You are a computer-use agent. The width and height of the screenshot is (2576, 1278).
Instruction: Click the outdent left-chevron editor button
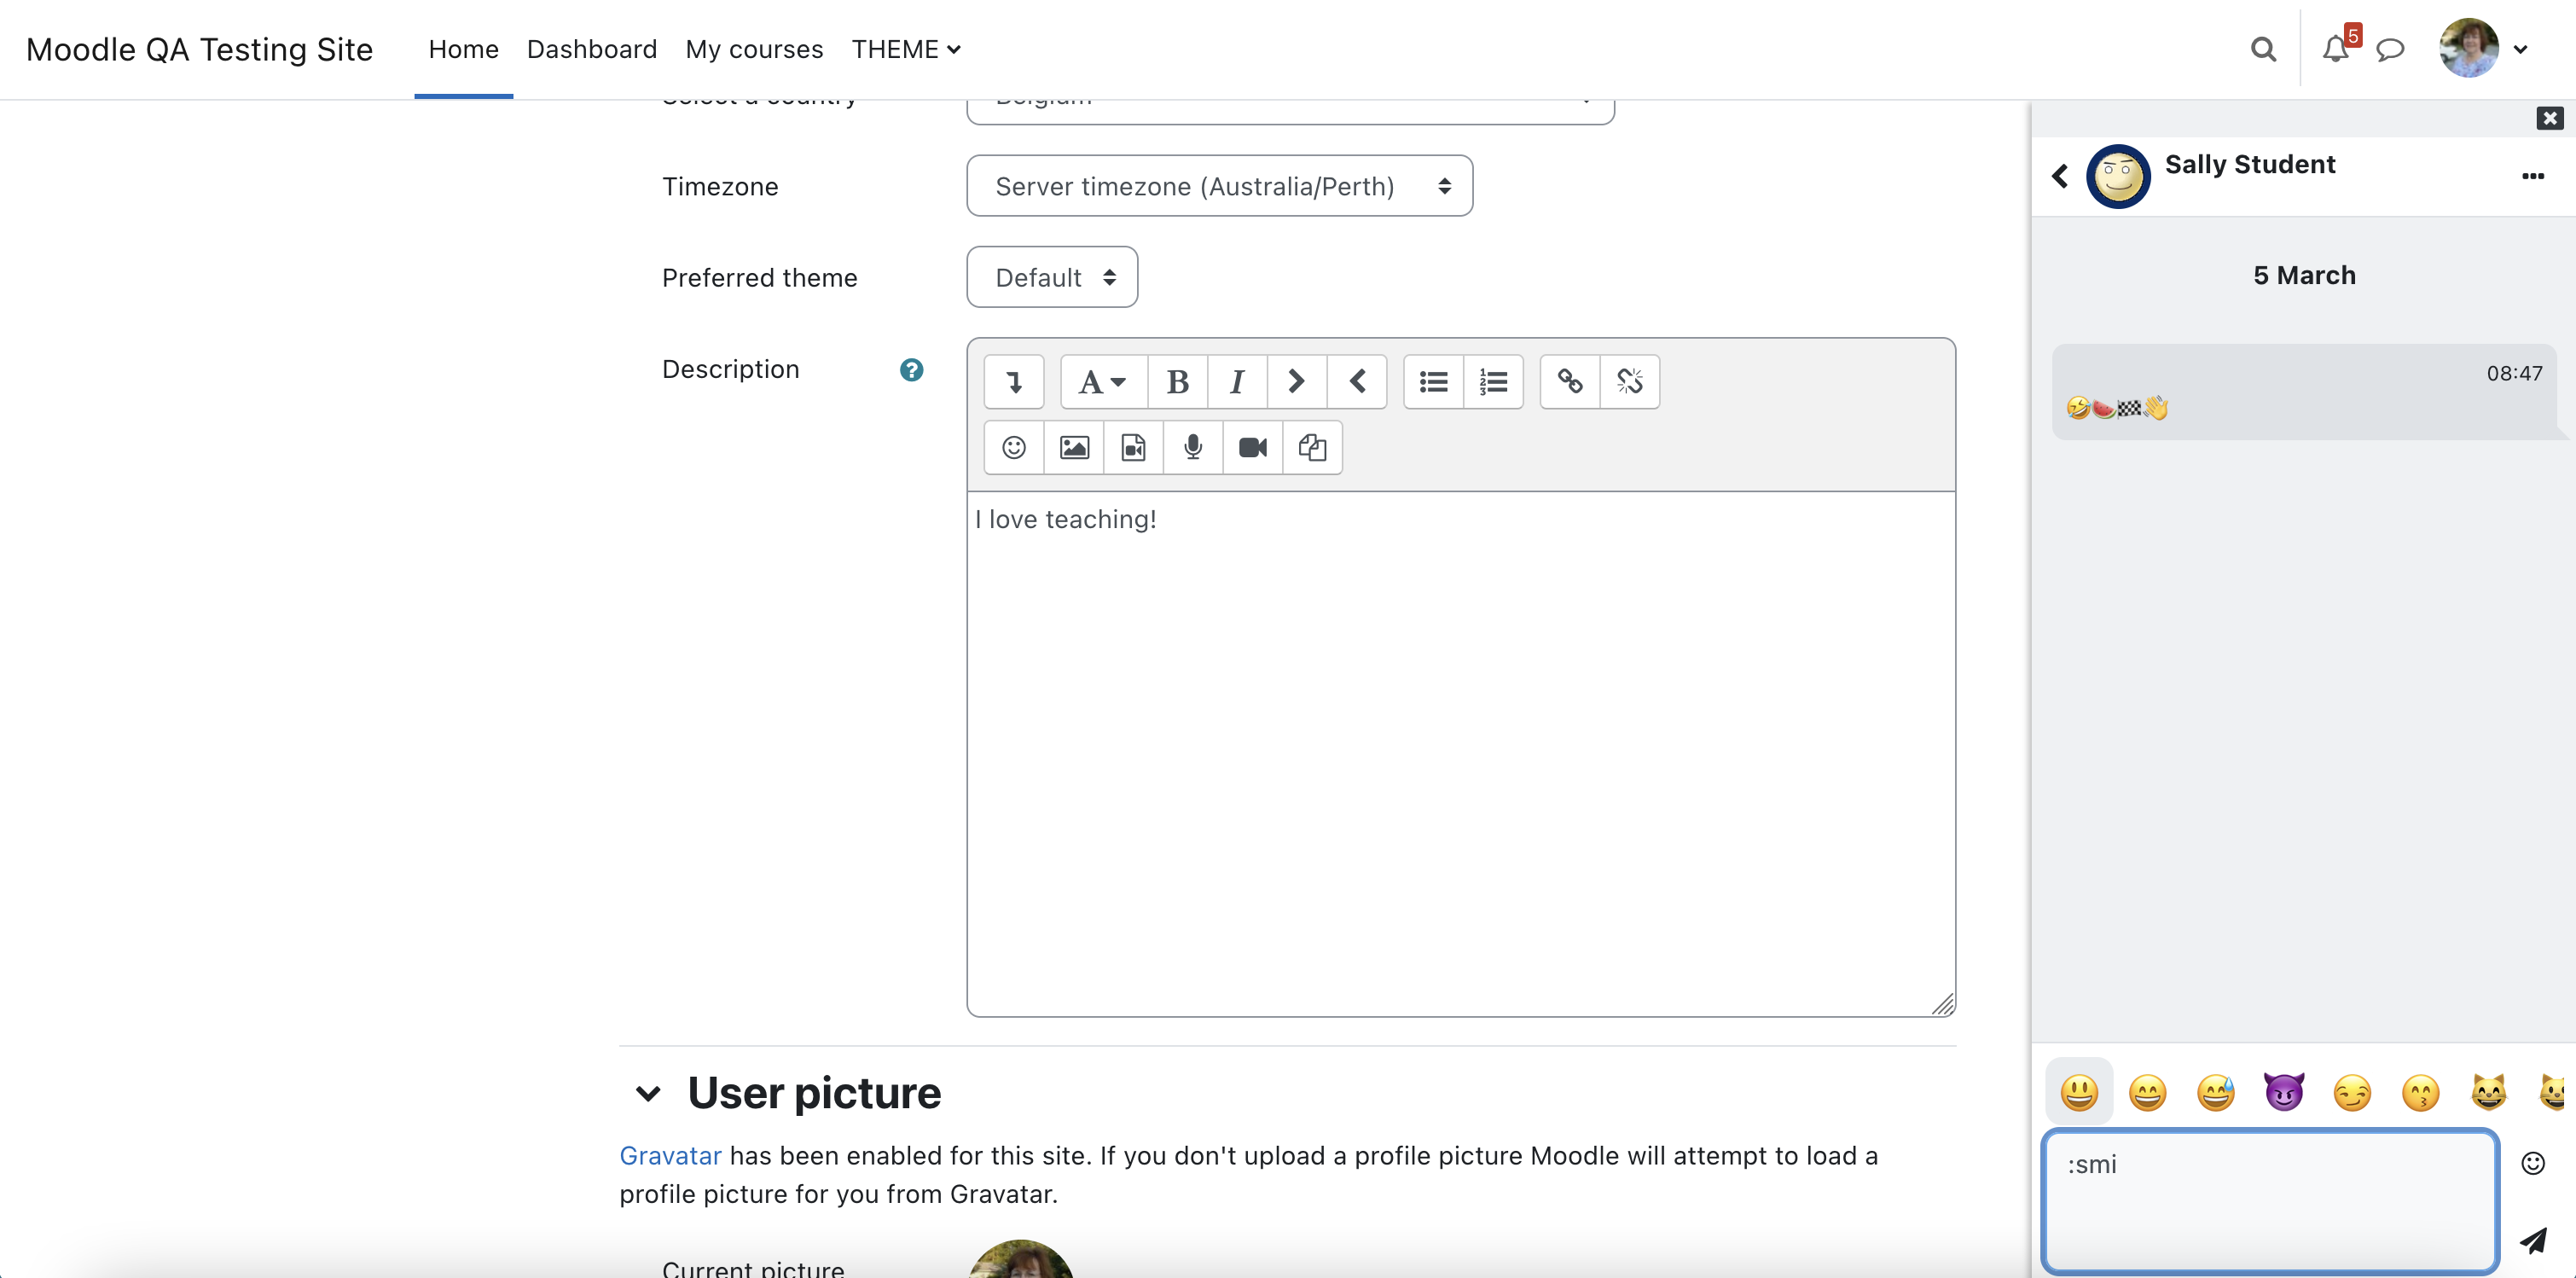(x=1357, y=382)
